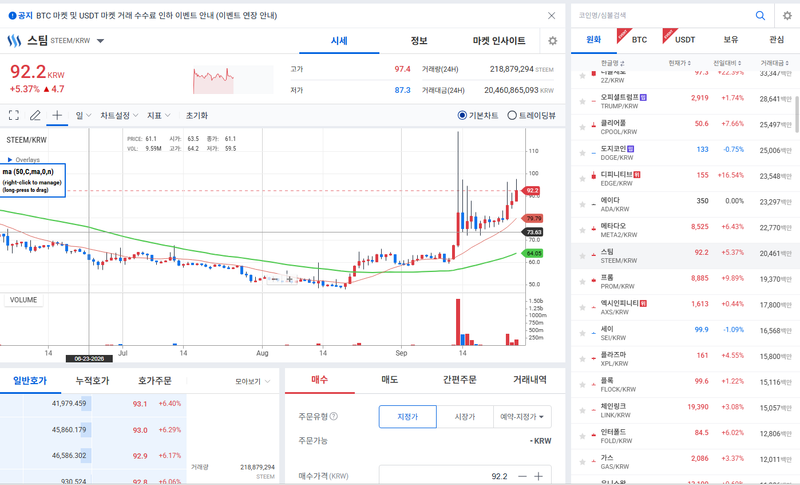Open the 간편주문 tab
Screen dimensions: 800x485
[x=460, y=380]
